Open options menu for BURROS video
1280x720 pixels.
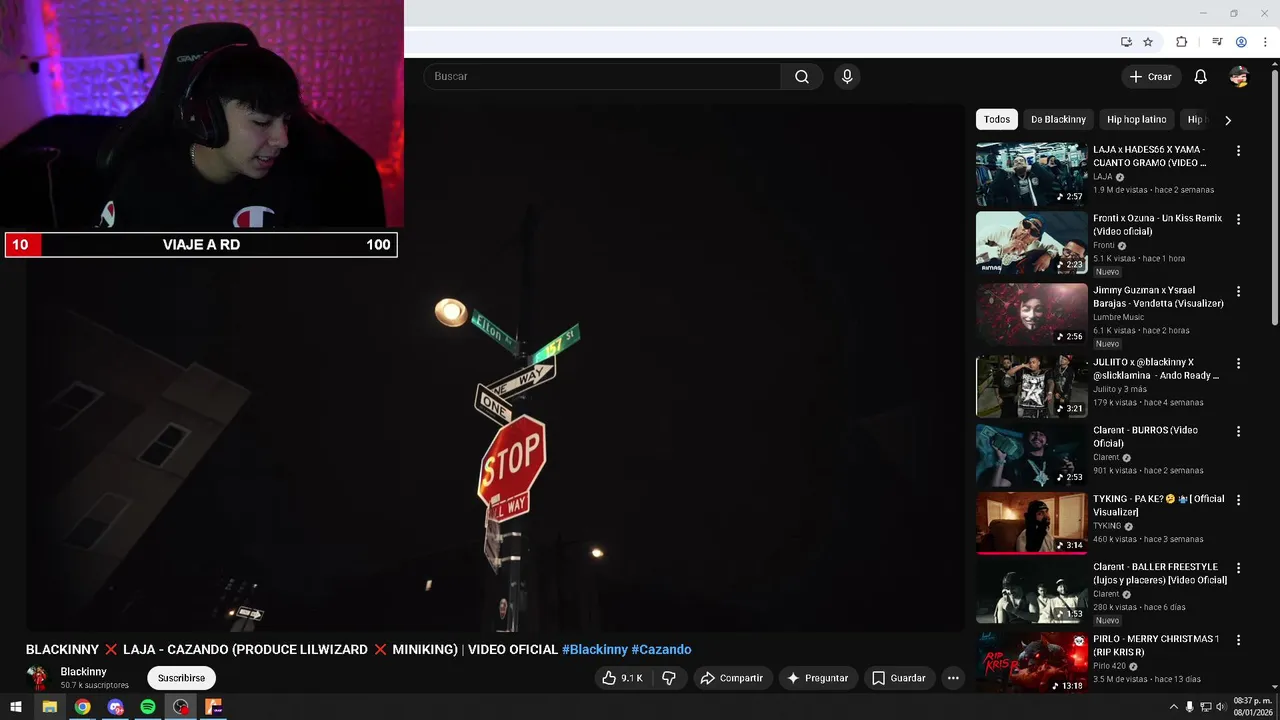click(x=1238, y=431)
